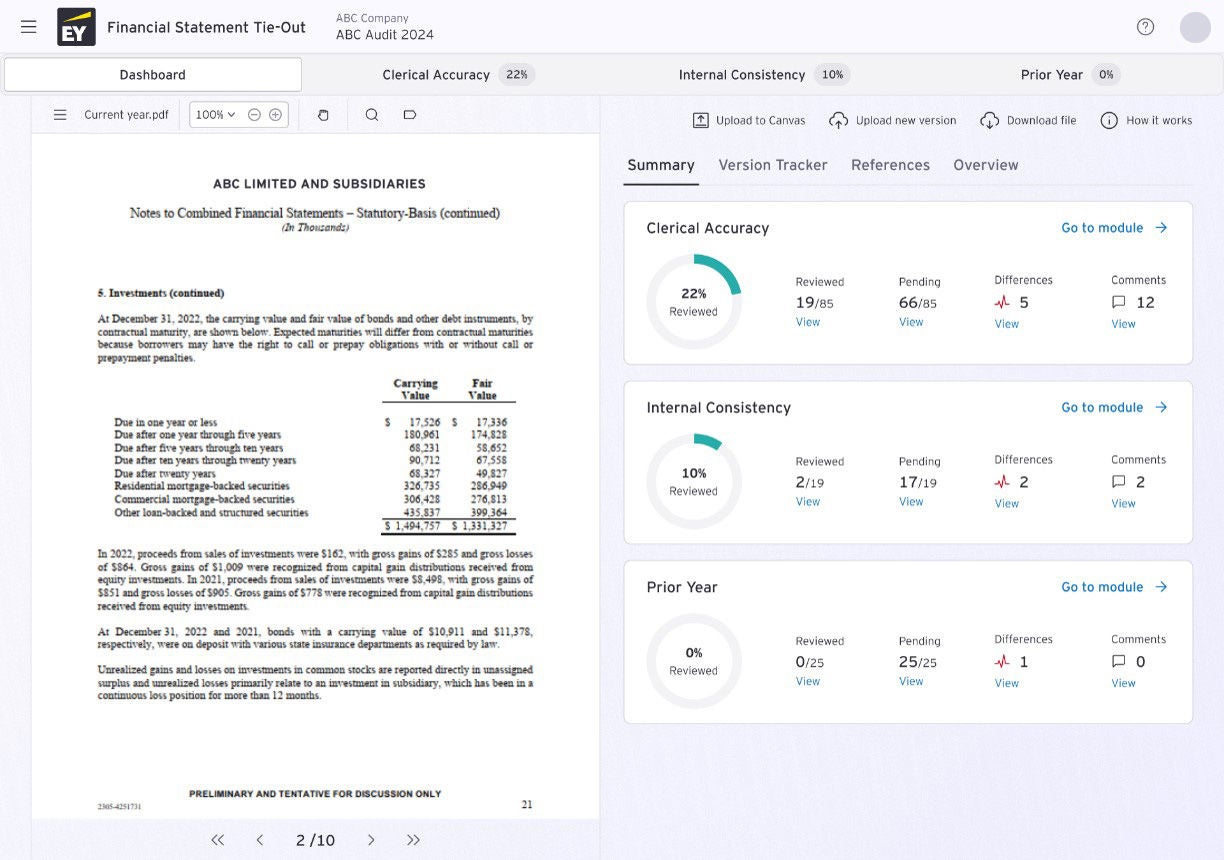Jump to the last PDF page
The height and width of the screenshot is (860, 1224).
[413, 840]
